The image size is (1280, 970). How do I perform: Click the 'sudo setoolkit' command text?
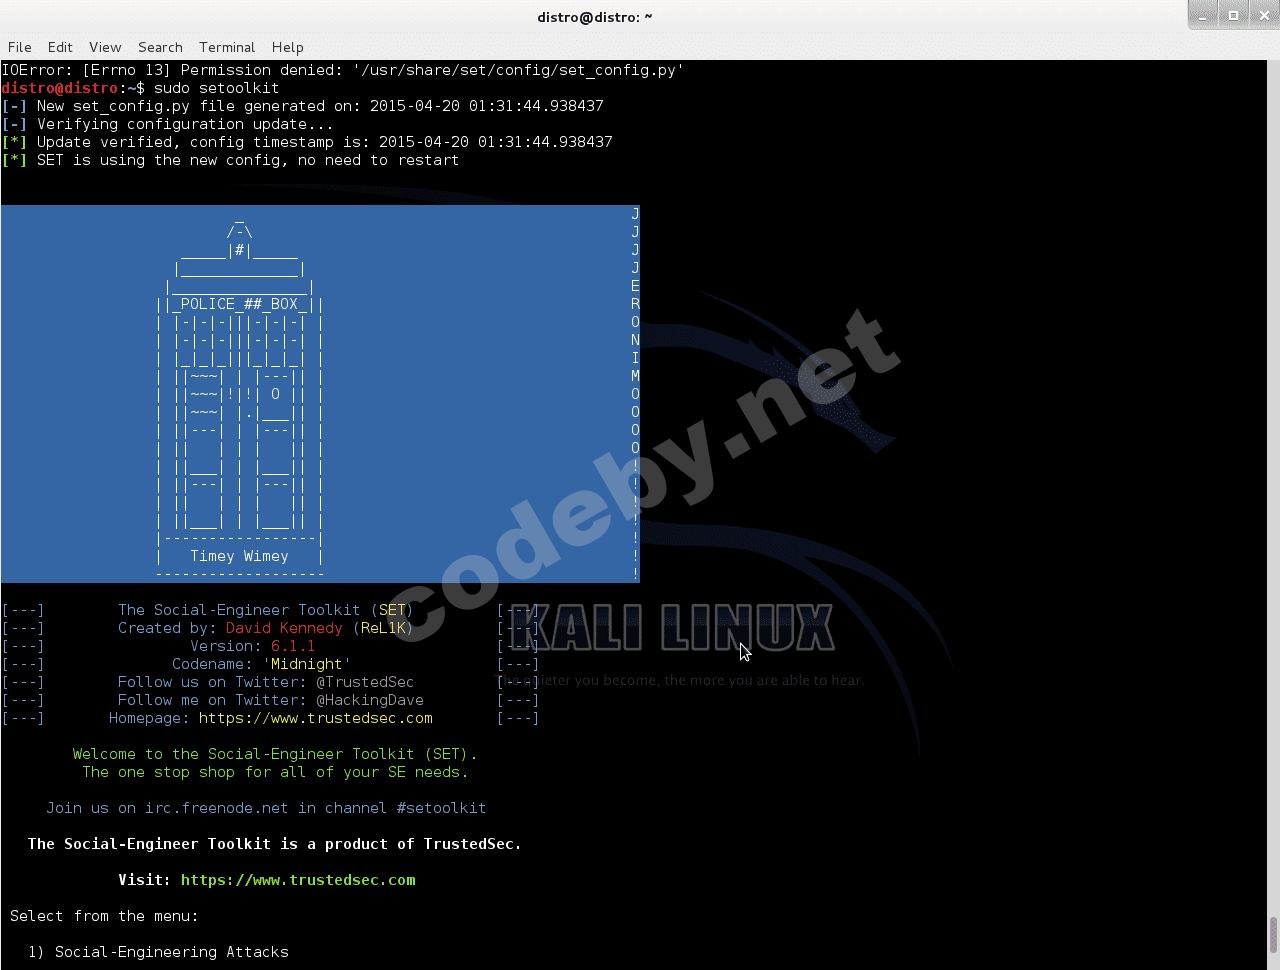point(216,88)
